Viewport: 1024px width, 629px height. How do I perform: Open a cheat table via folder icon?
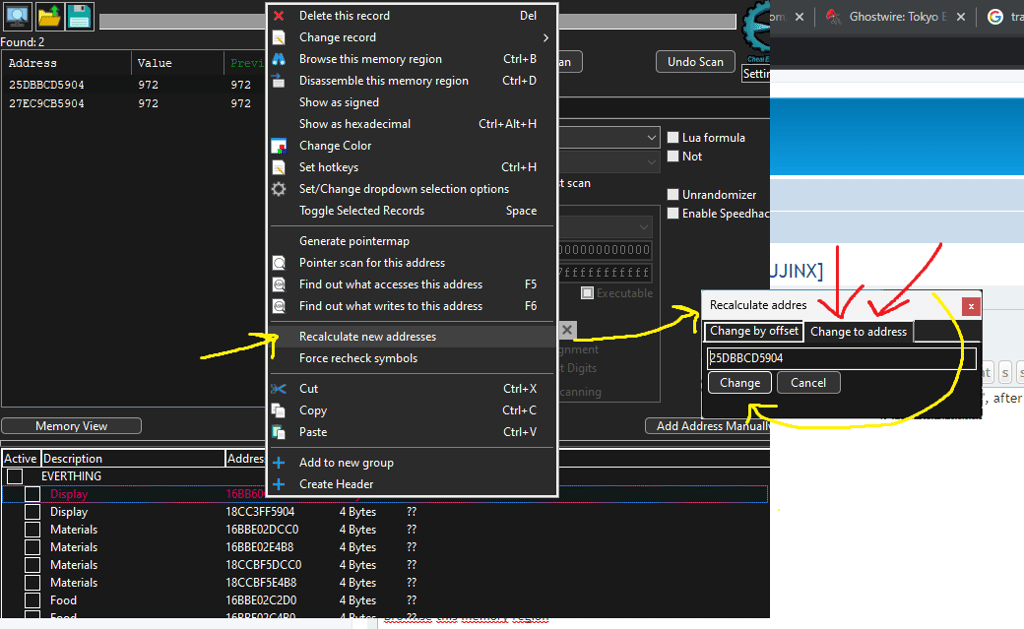(x=49, y=16)
